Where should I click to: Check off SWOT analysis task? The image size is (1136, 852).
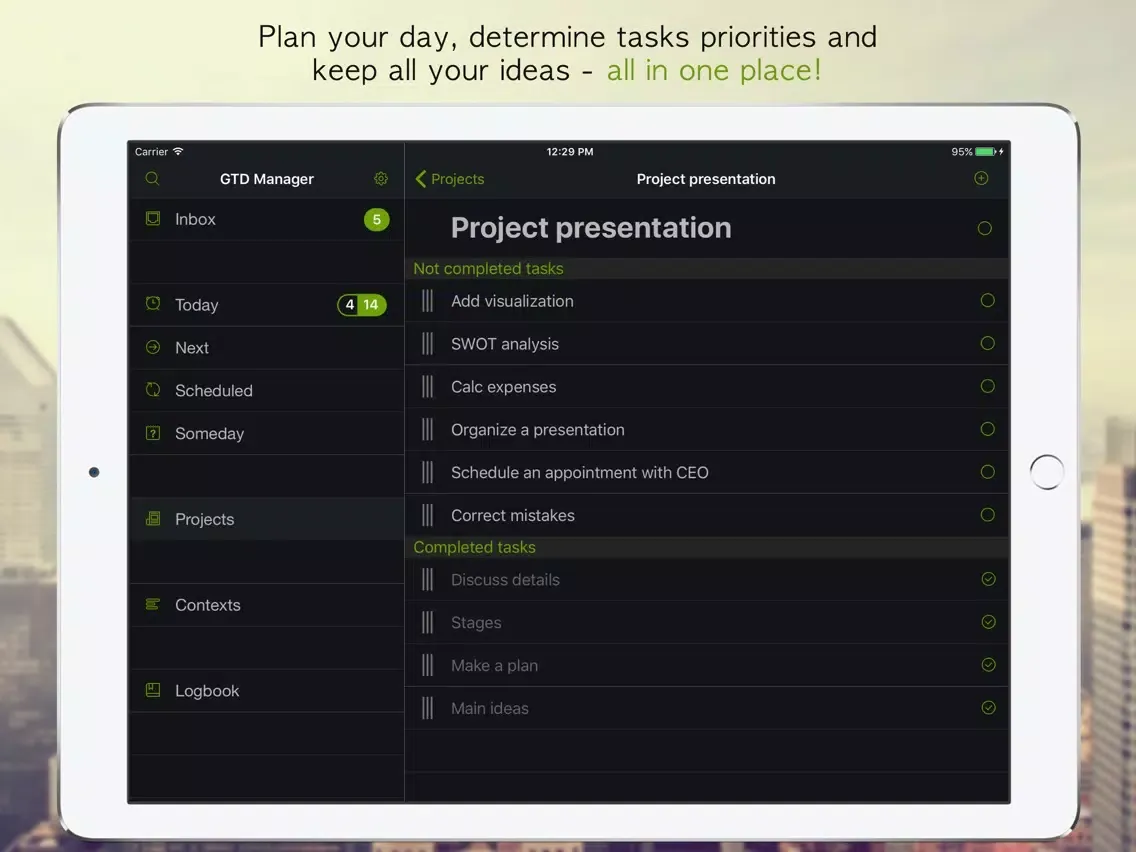click(987, 343)
